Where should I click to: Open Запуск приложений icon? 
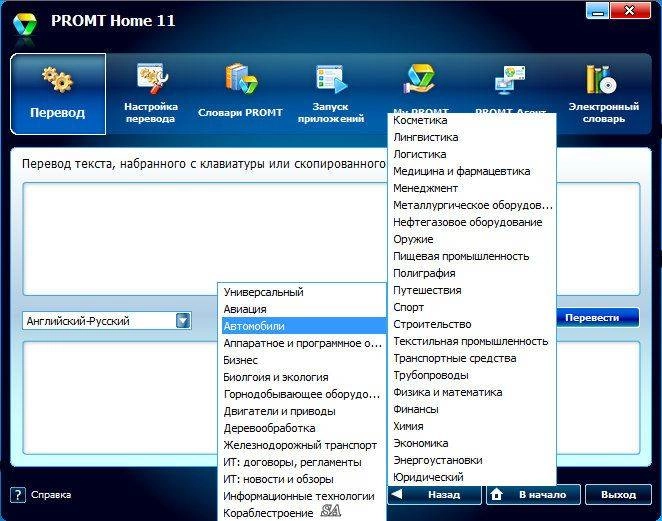[331, 79]
